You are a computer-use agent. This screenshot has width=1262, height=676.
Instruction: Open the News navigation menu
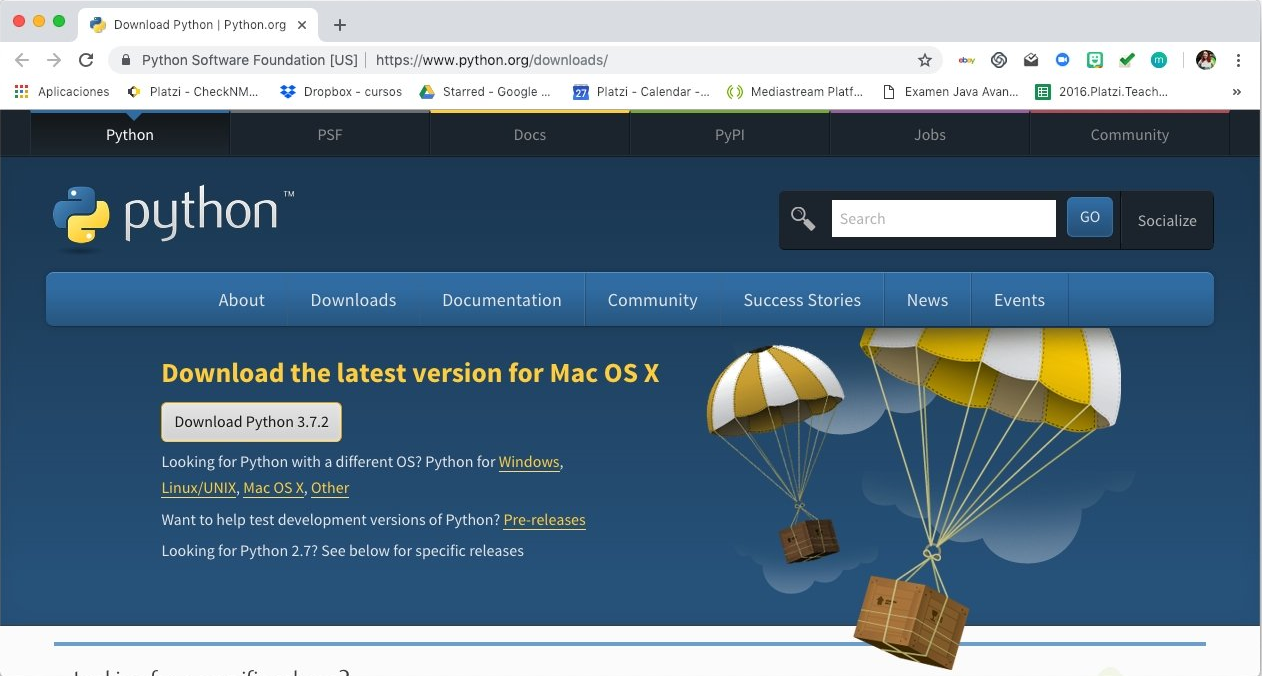[x=927, y=300]
